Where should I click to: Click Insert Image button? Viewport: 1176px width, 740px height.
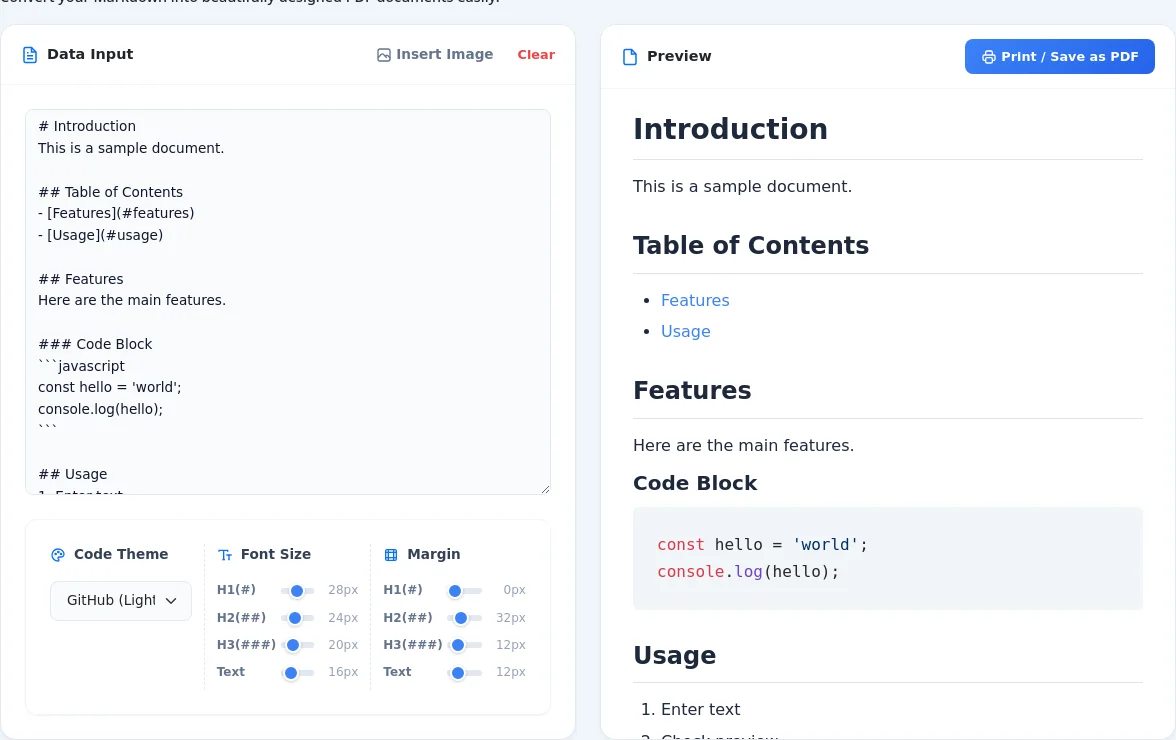(435, 55)
